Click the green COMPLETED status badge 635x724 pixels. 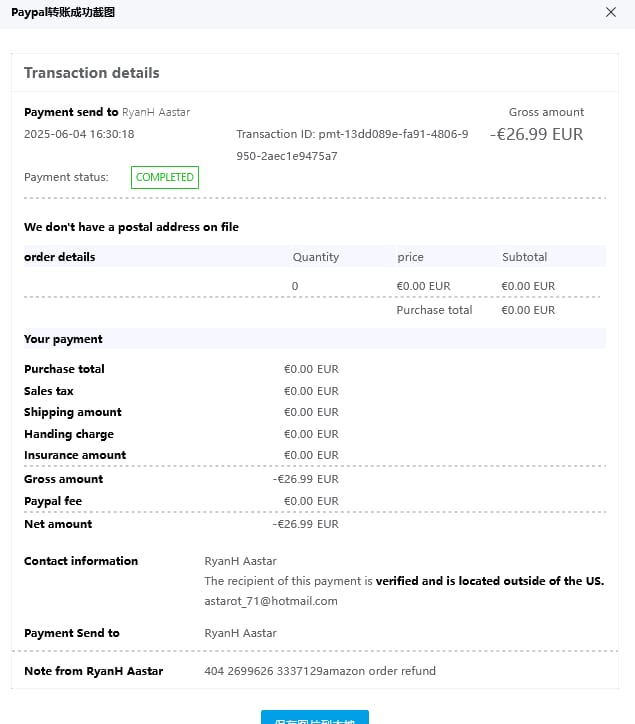[x=165, y=177]
